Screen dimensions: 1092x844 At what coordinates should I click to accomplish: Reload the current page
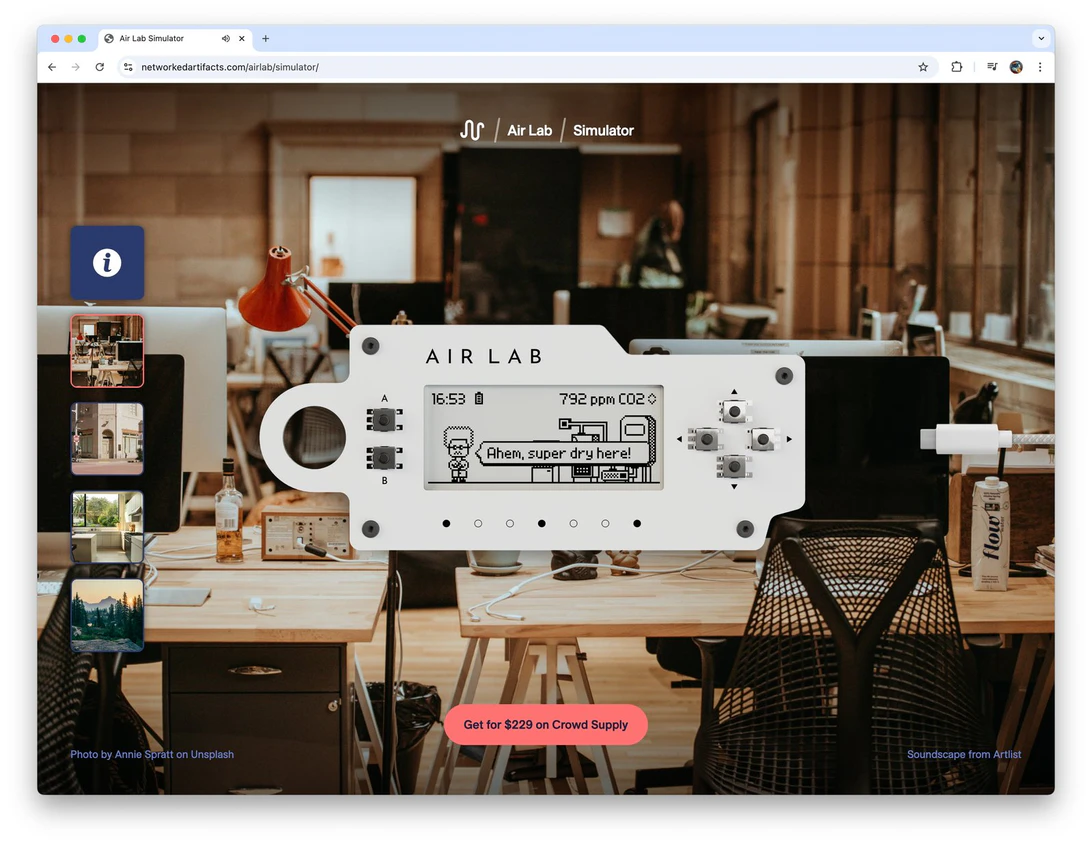click(x=100, y=67)
